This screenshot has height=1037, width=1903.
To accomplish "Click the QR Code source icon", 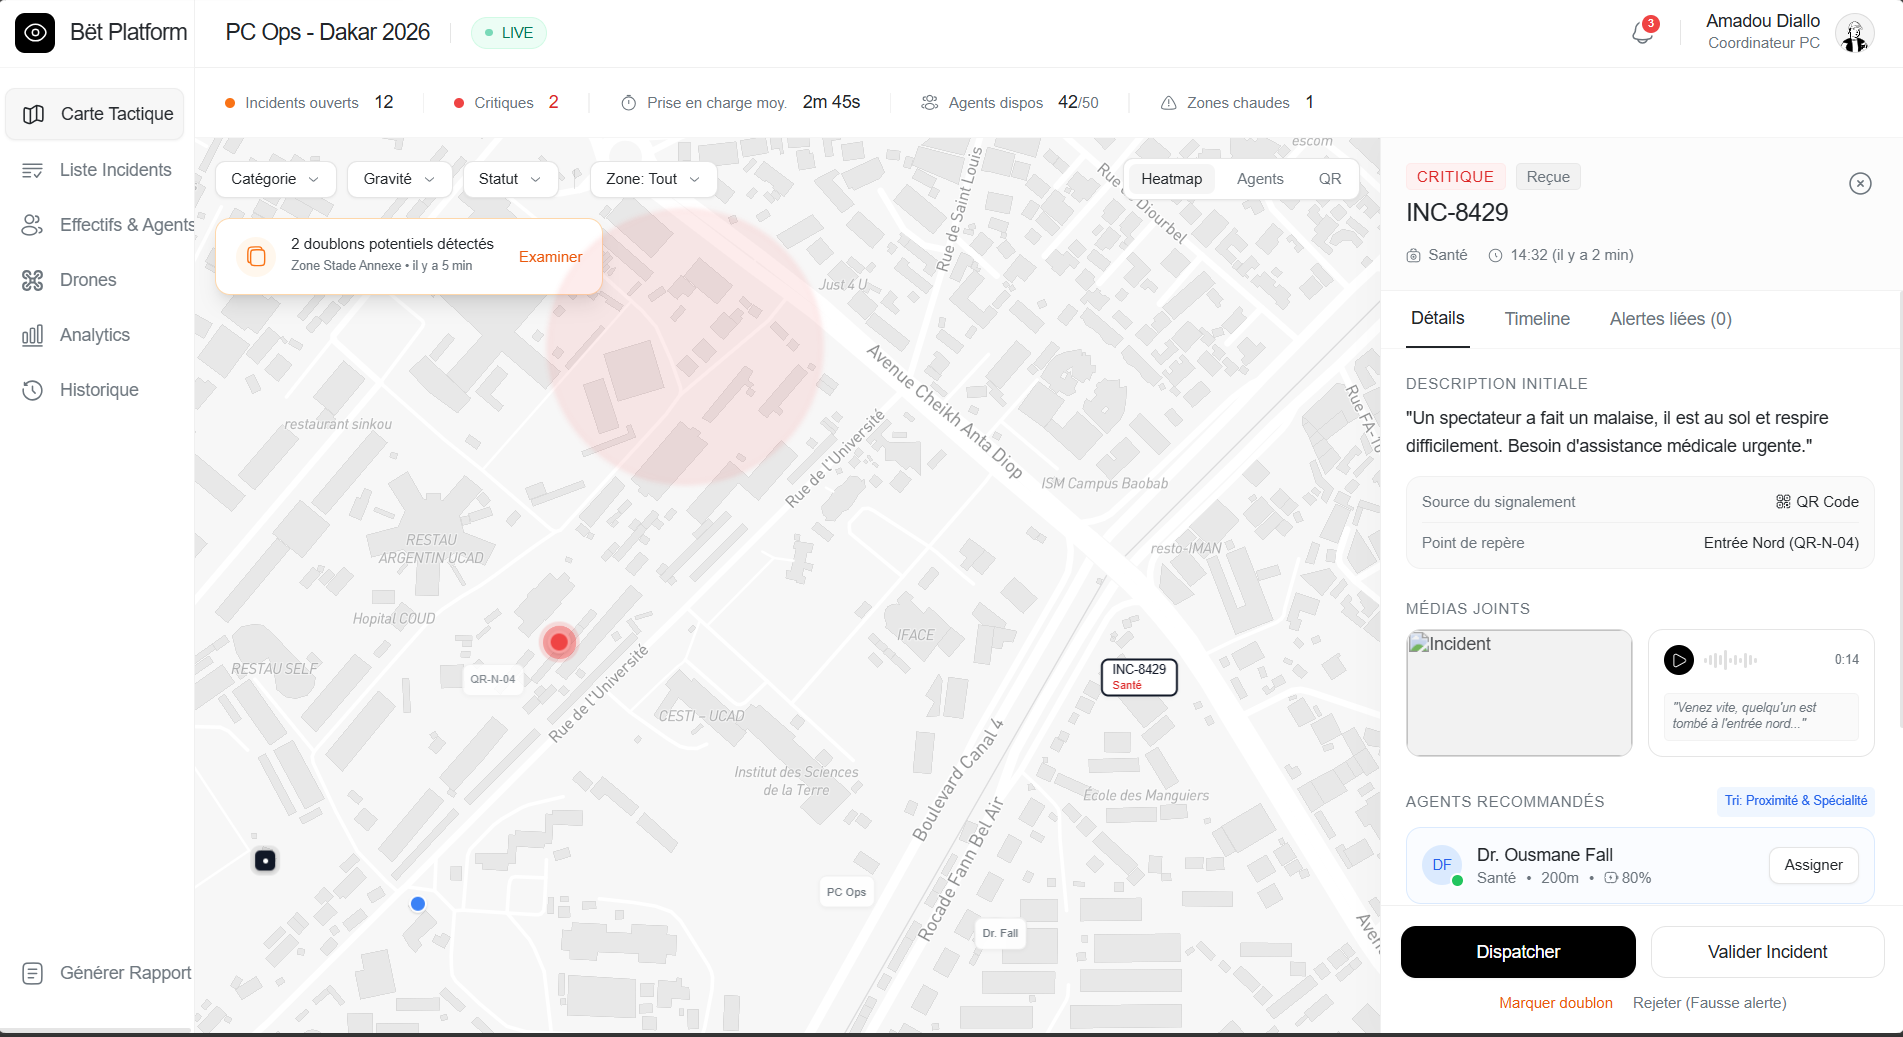I will coord(1783,502).
